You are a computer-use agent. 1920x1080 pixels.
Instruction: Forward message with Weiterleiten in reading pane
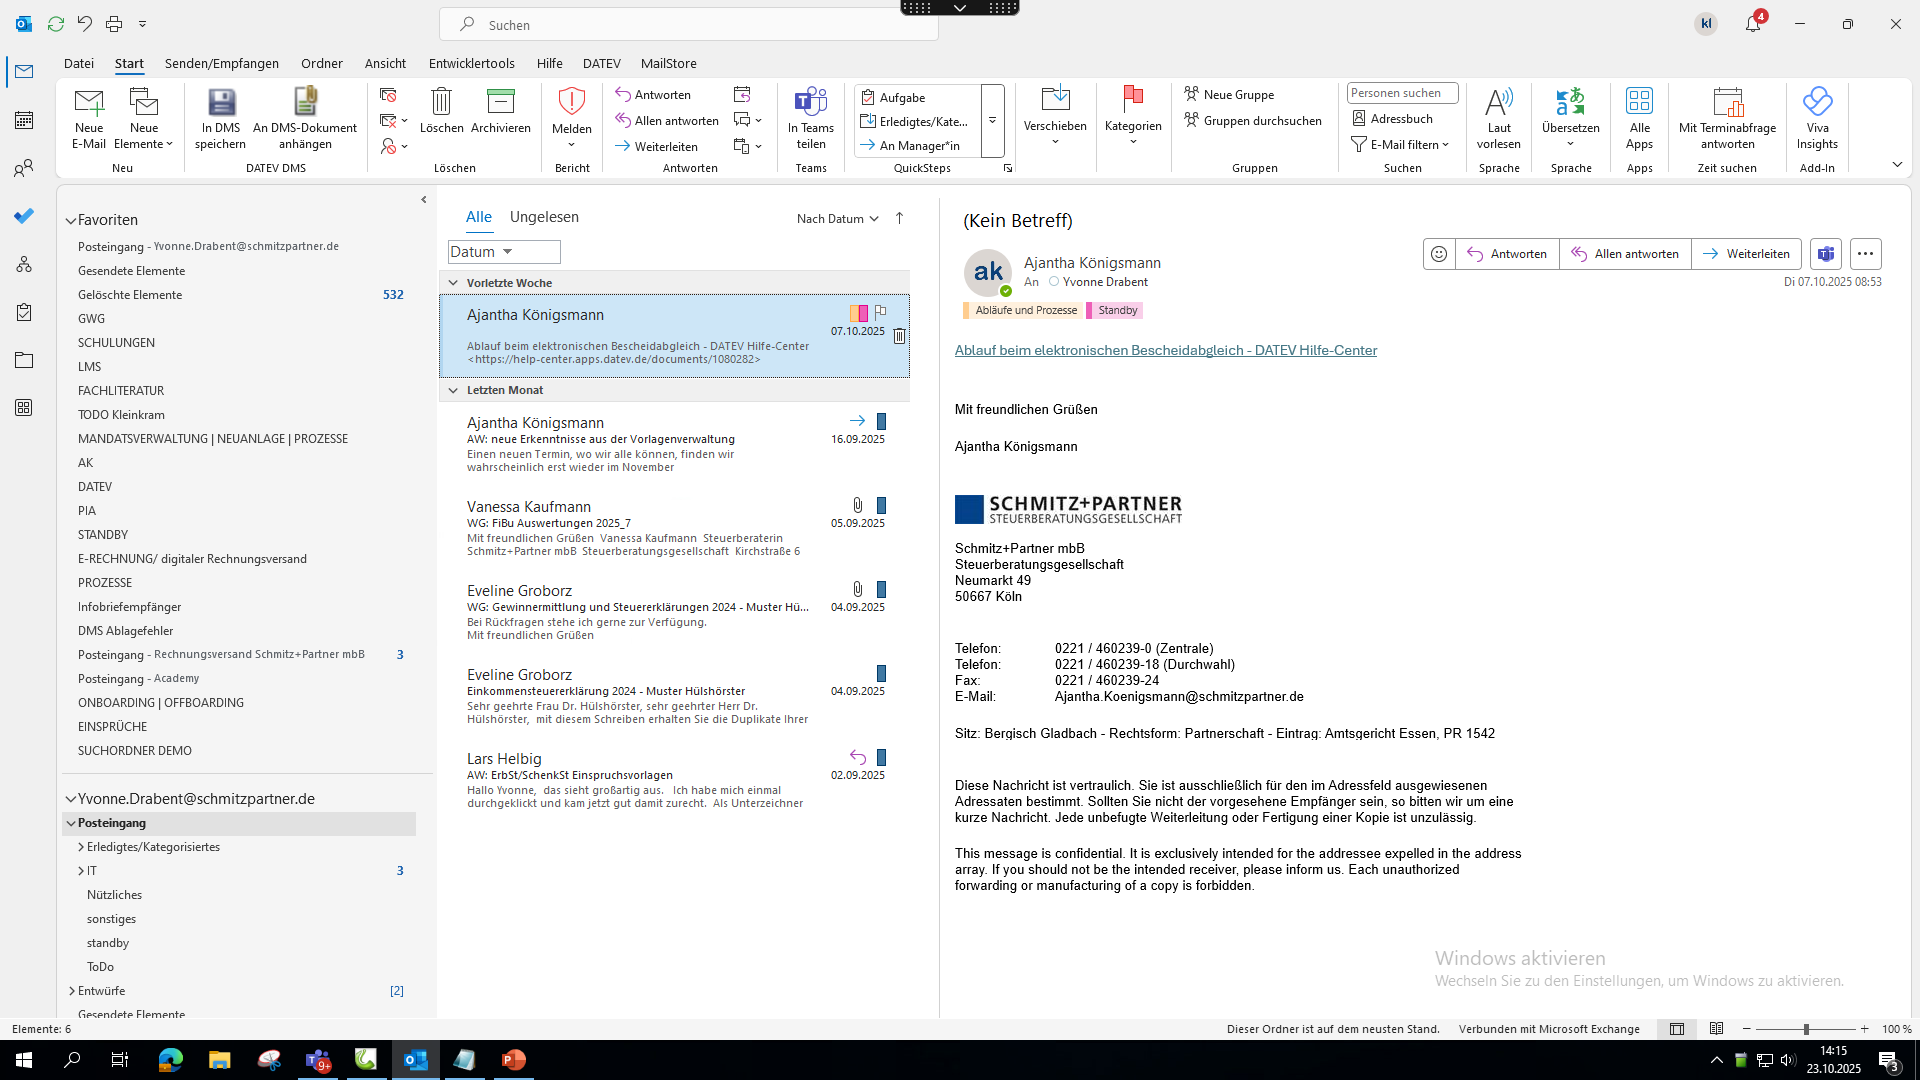[1746, 254]
